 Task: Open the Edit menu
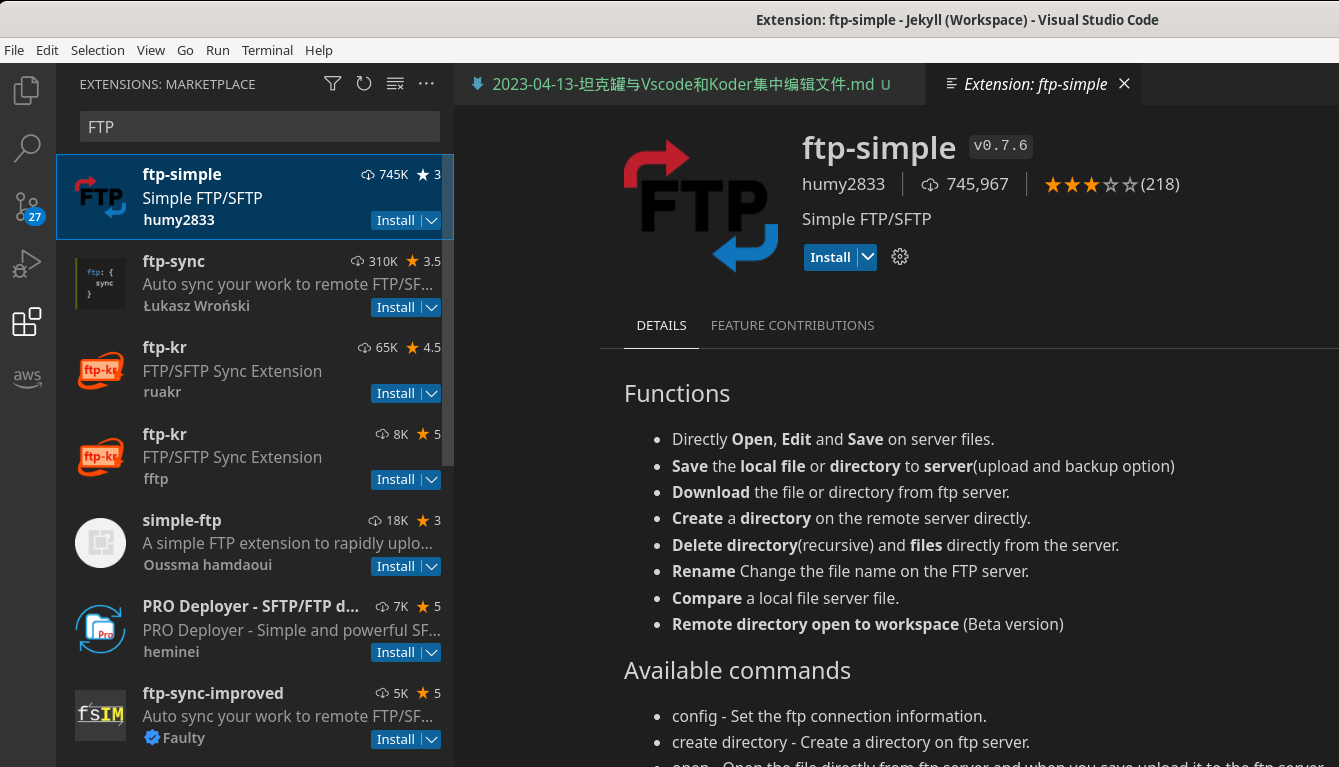click(x=47, y=50)
